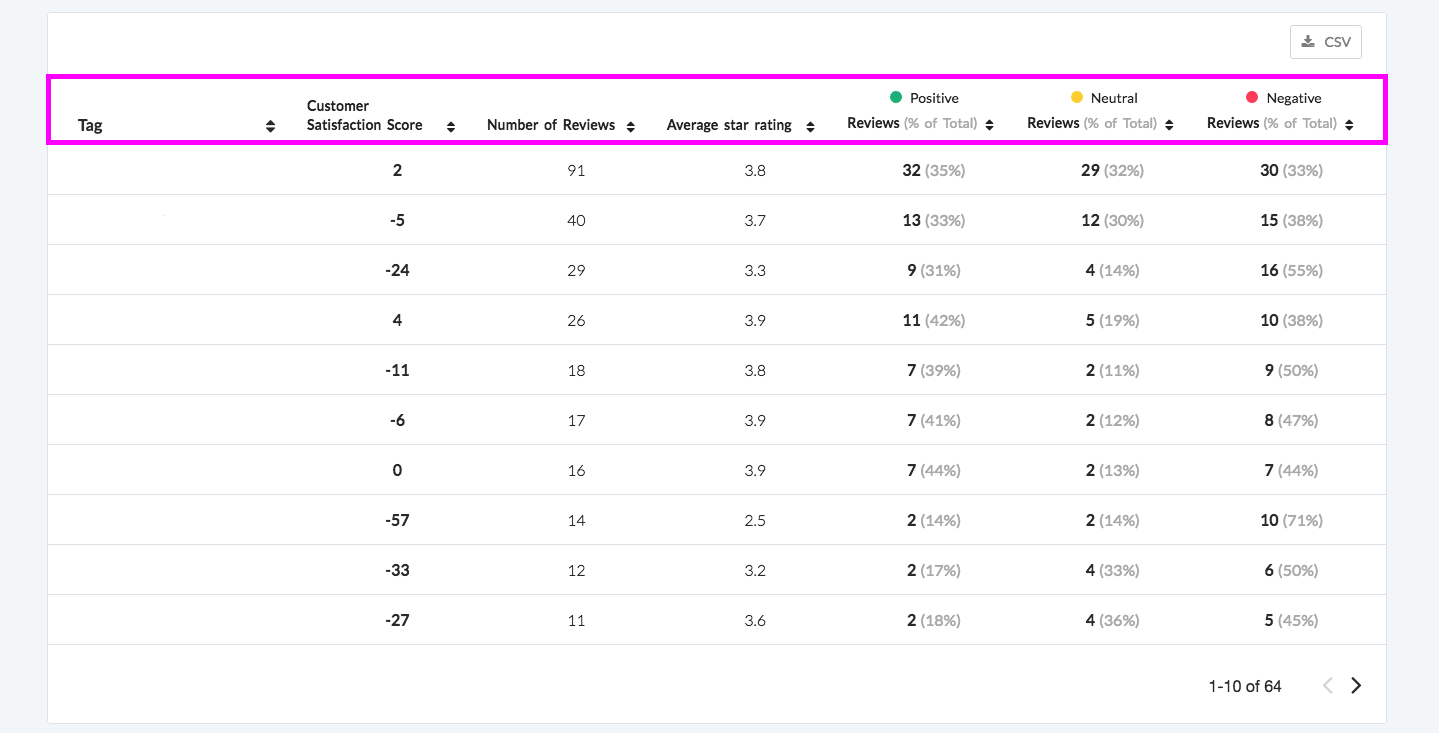Click positive reviews "11 (42%)" cell
The image size is (1439, 733).
[933, 320]
